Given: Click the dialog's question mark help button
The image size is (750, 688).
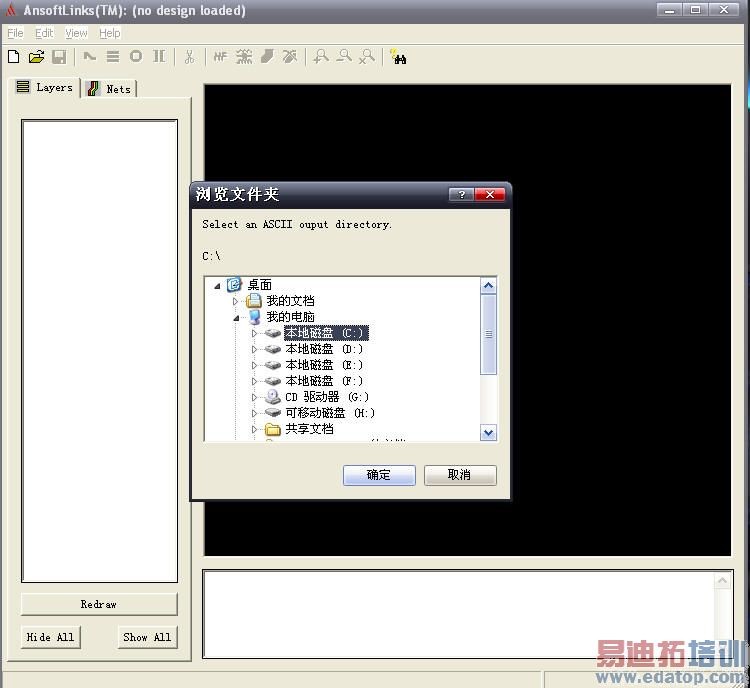Looking at the screenshot, I should point(461,194).
